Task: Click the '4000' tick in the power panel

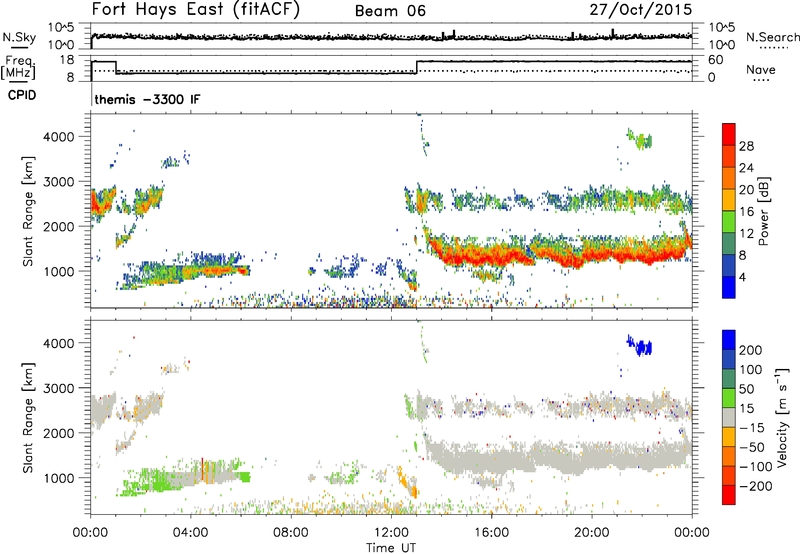Action: (x=59, y=137)
